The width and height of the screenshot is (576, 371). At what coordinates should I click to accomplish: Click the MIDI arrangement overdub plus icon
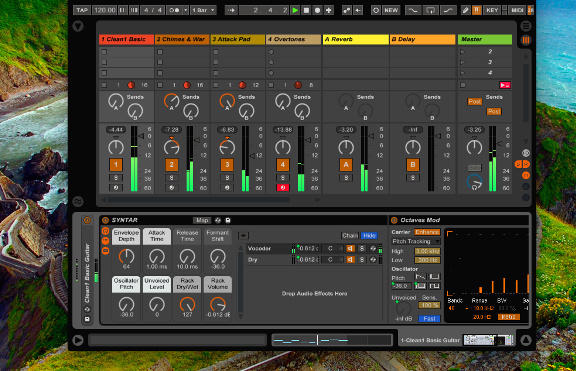pyautogui.click(x=329, y=10)
